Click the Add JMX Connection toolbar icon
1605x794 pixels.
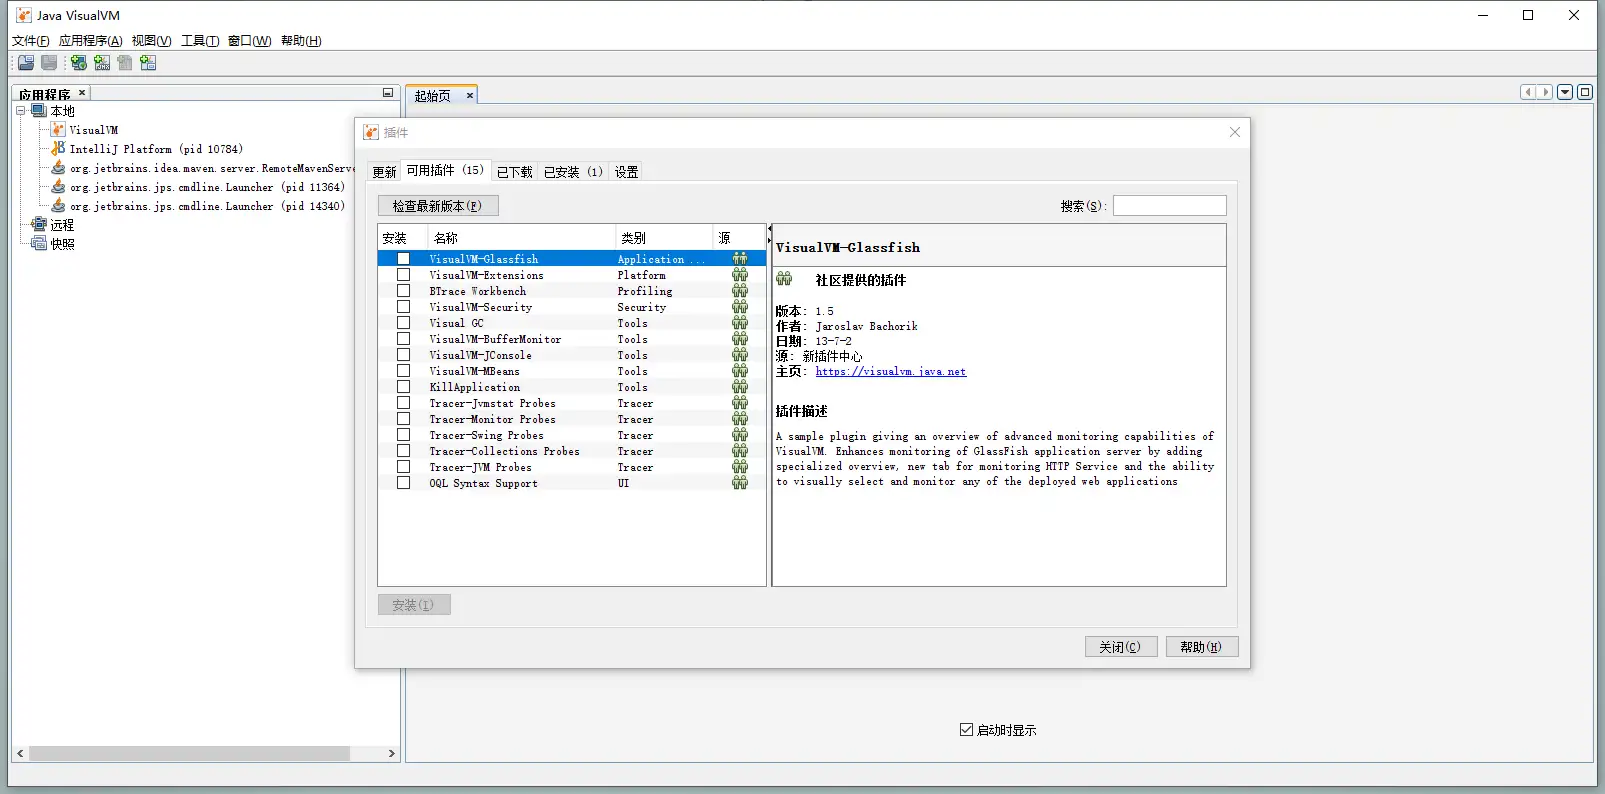(102, 63)
